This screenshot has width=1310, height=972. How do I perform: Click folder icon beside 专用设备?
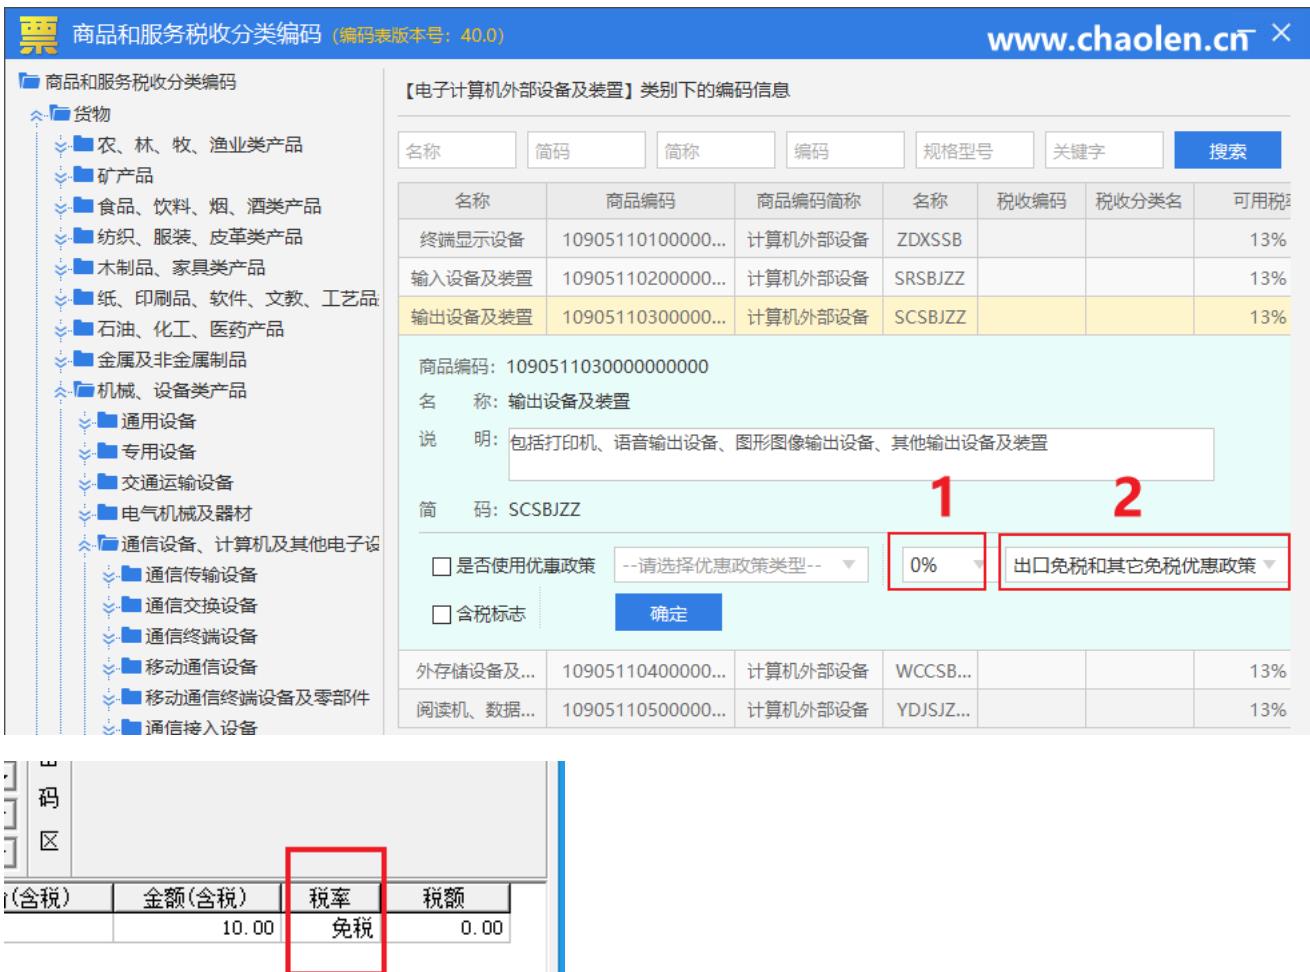(108, 452)
